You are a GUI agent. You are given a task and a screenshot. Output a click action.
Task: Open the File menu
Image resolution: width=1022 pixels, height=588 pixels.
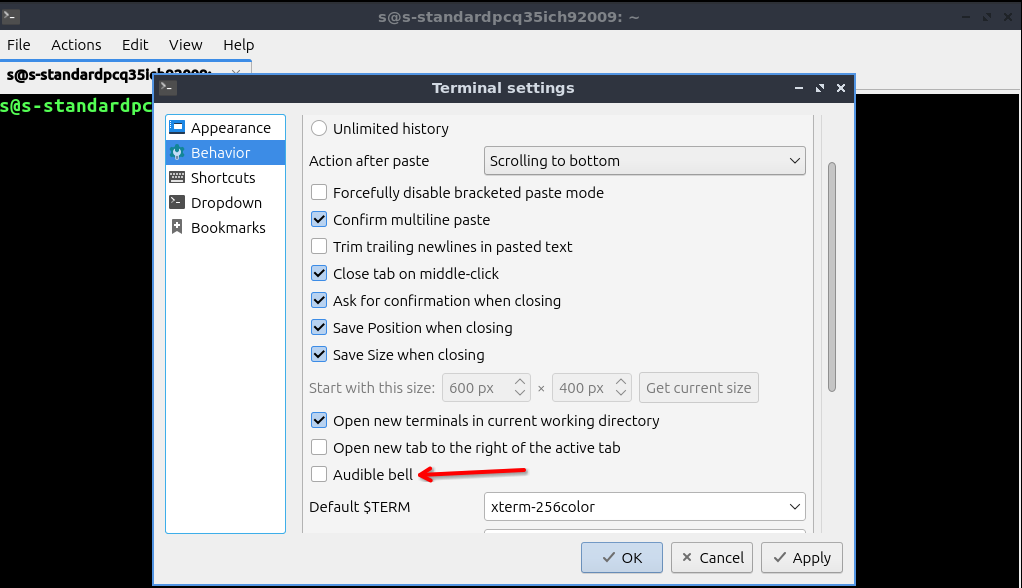click(19, 45)
